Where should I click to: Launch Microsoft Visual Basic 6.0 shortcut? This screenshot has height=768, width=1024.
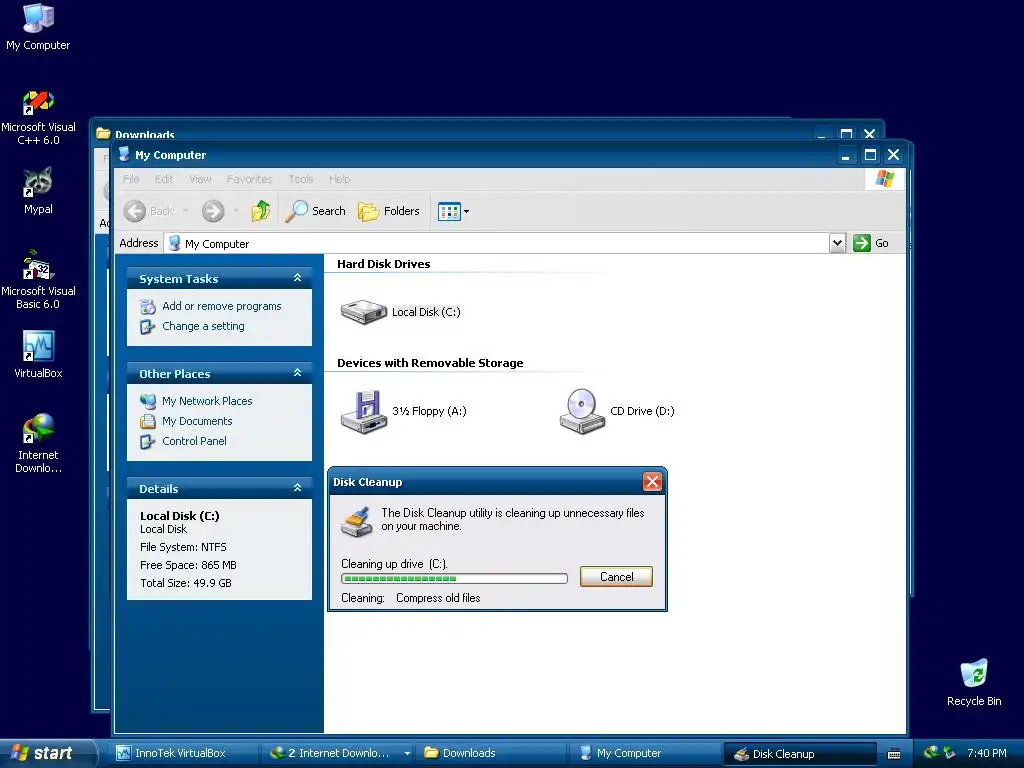click(x=38, y=280)
